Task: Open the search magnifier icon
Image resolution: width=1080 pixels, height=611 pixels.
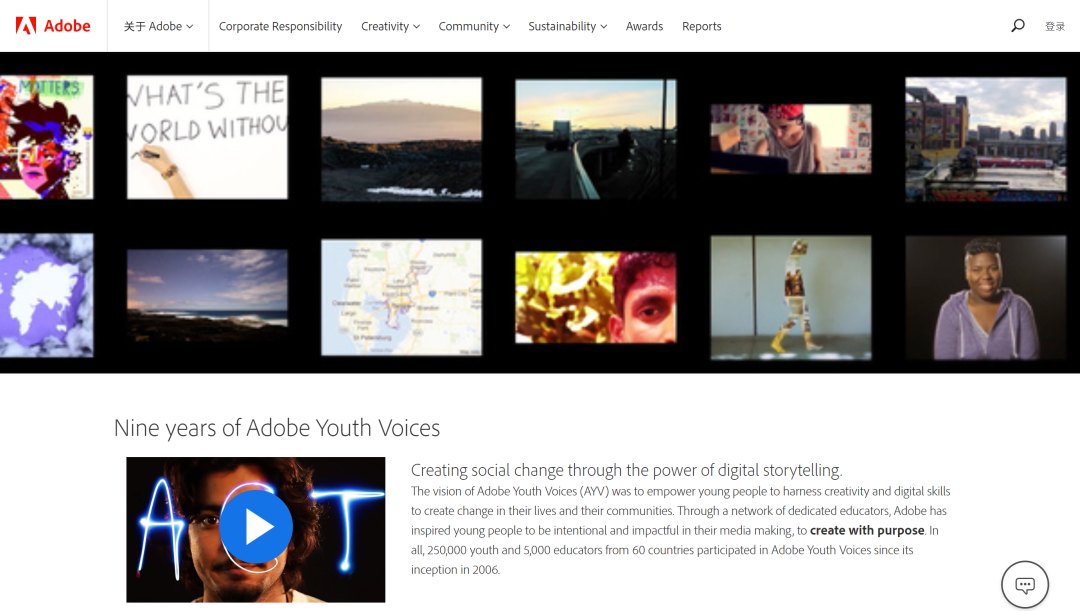Action: [x=1017, y=26]
